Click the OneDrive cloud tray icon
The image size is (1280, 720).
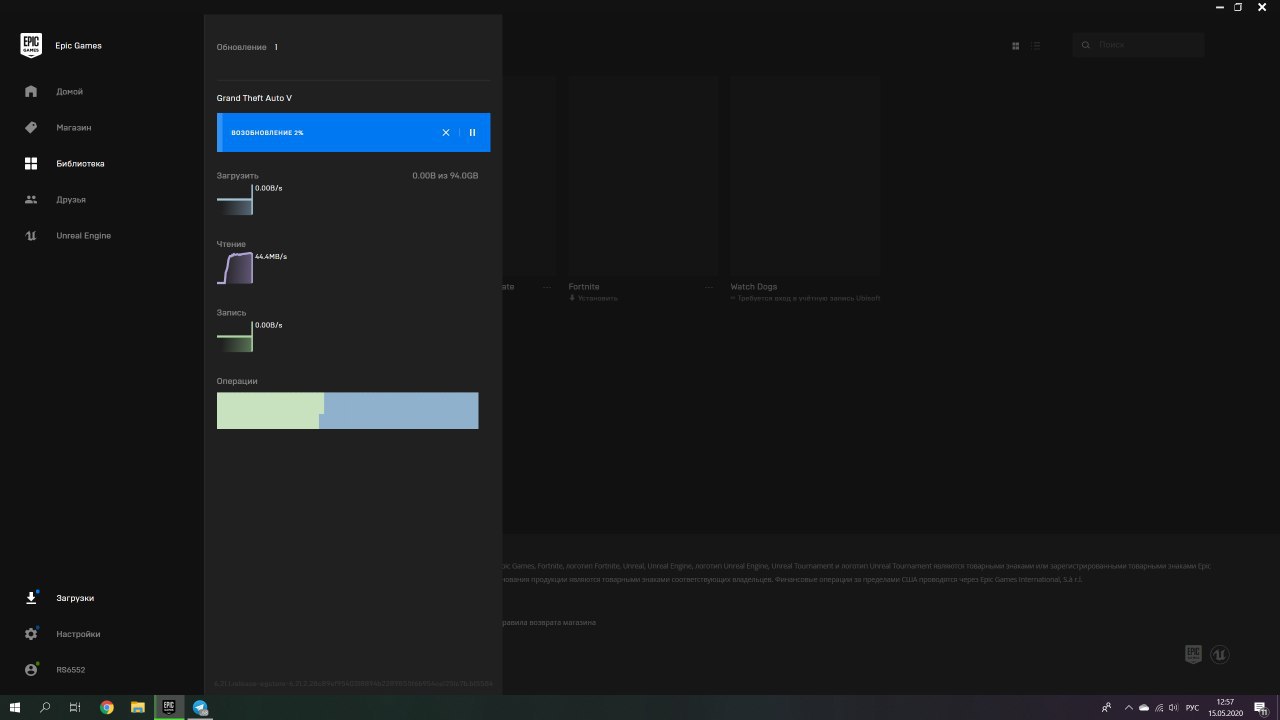pyautogui.click(x=1145, y=707)
